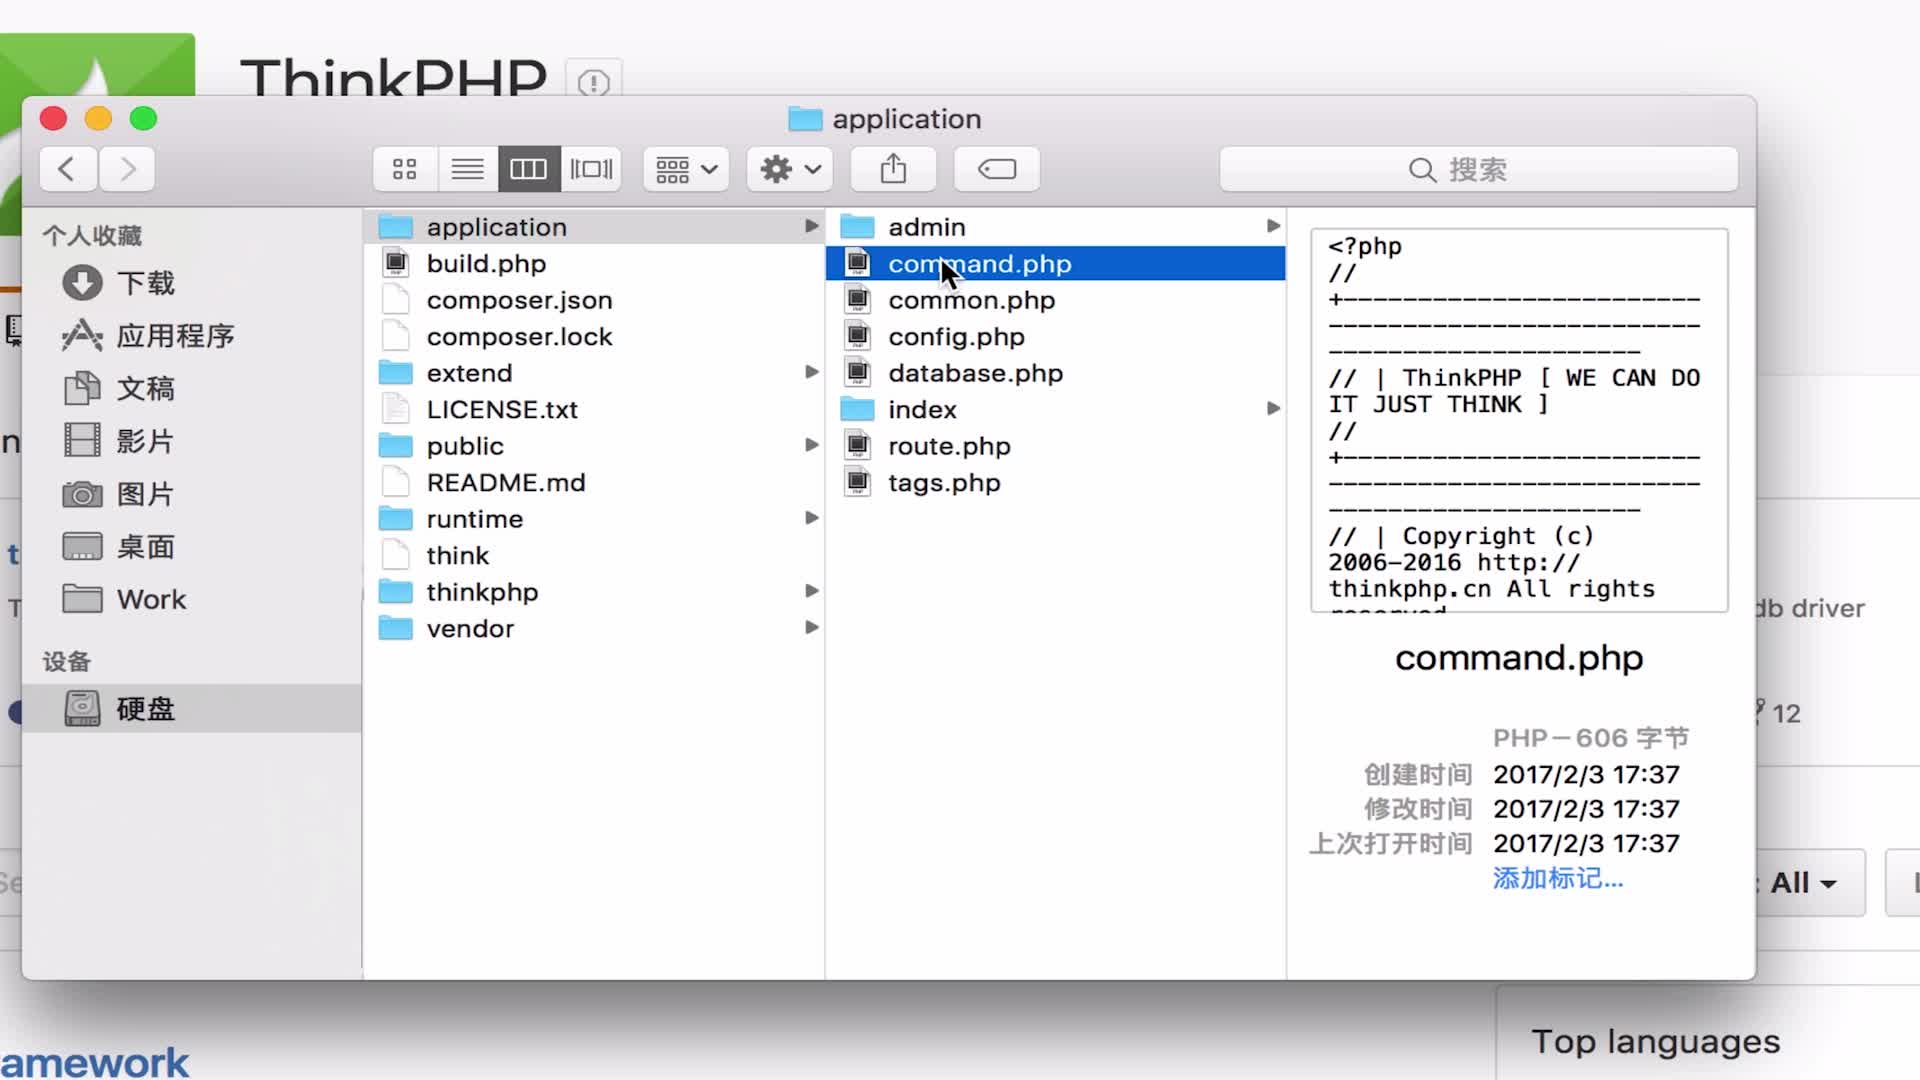Image resolution: width=1920 pixels, height=1080 pixels.
Task: Go forward with the Finder forward arrow
Action: pyautogui.click(x=127, y=169)
